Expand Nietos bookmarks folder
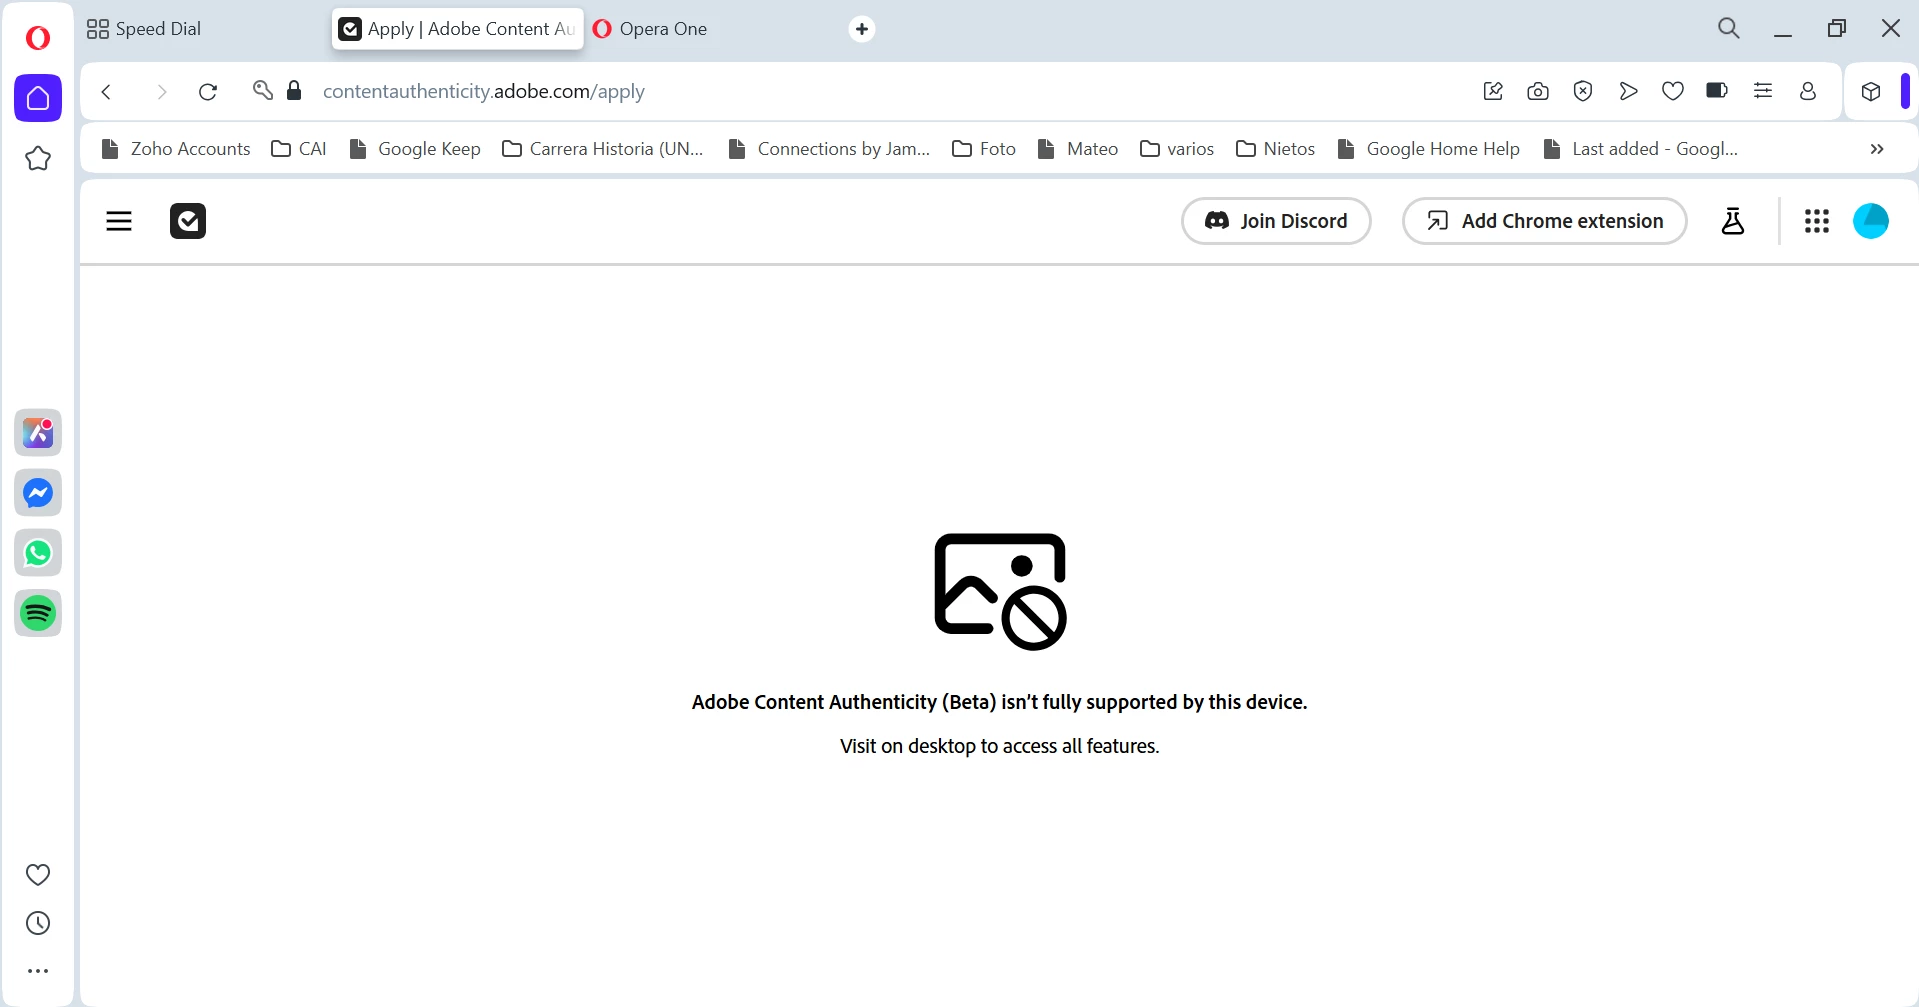 tap(1275, 149)
